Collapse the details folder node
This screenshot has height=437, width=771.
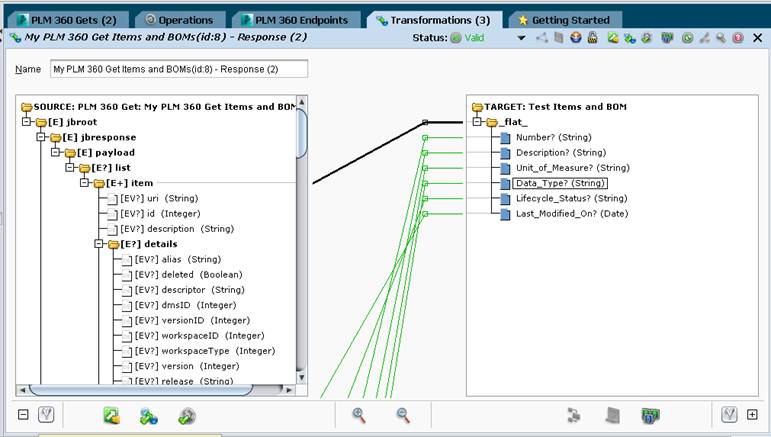pos(98,244)
